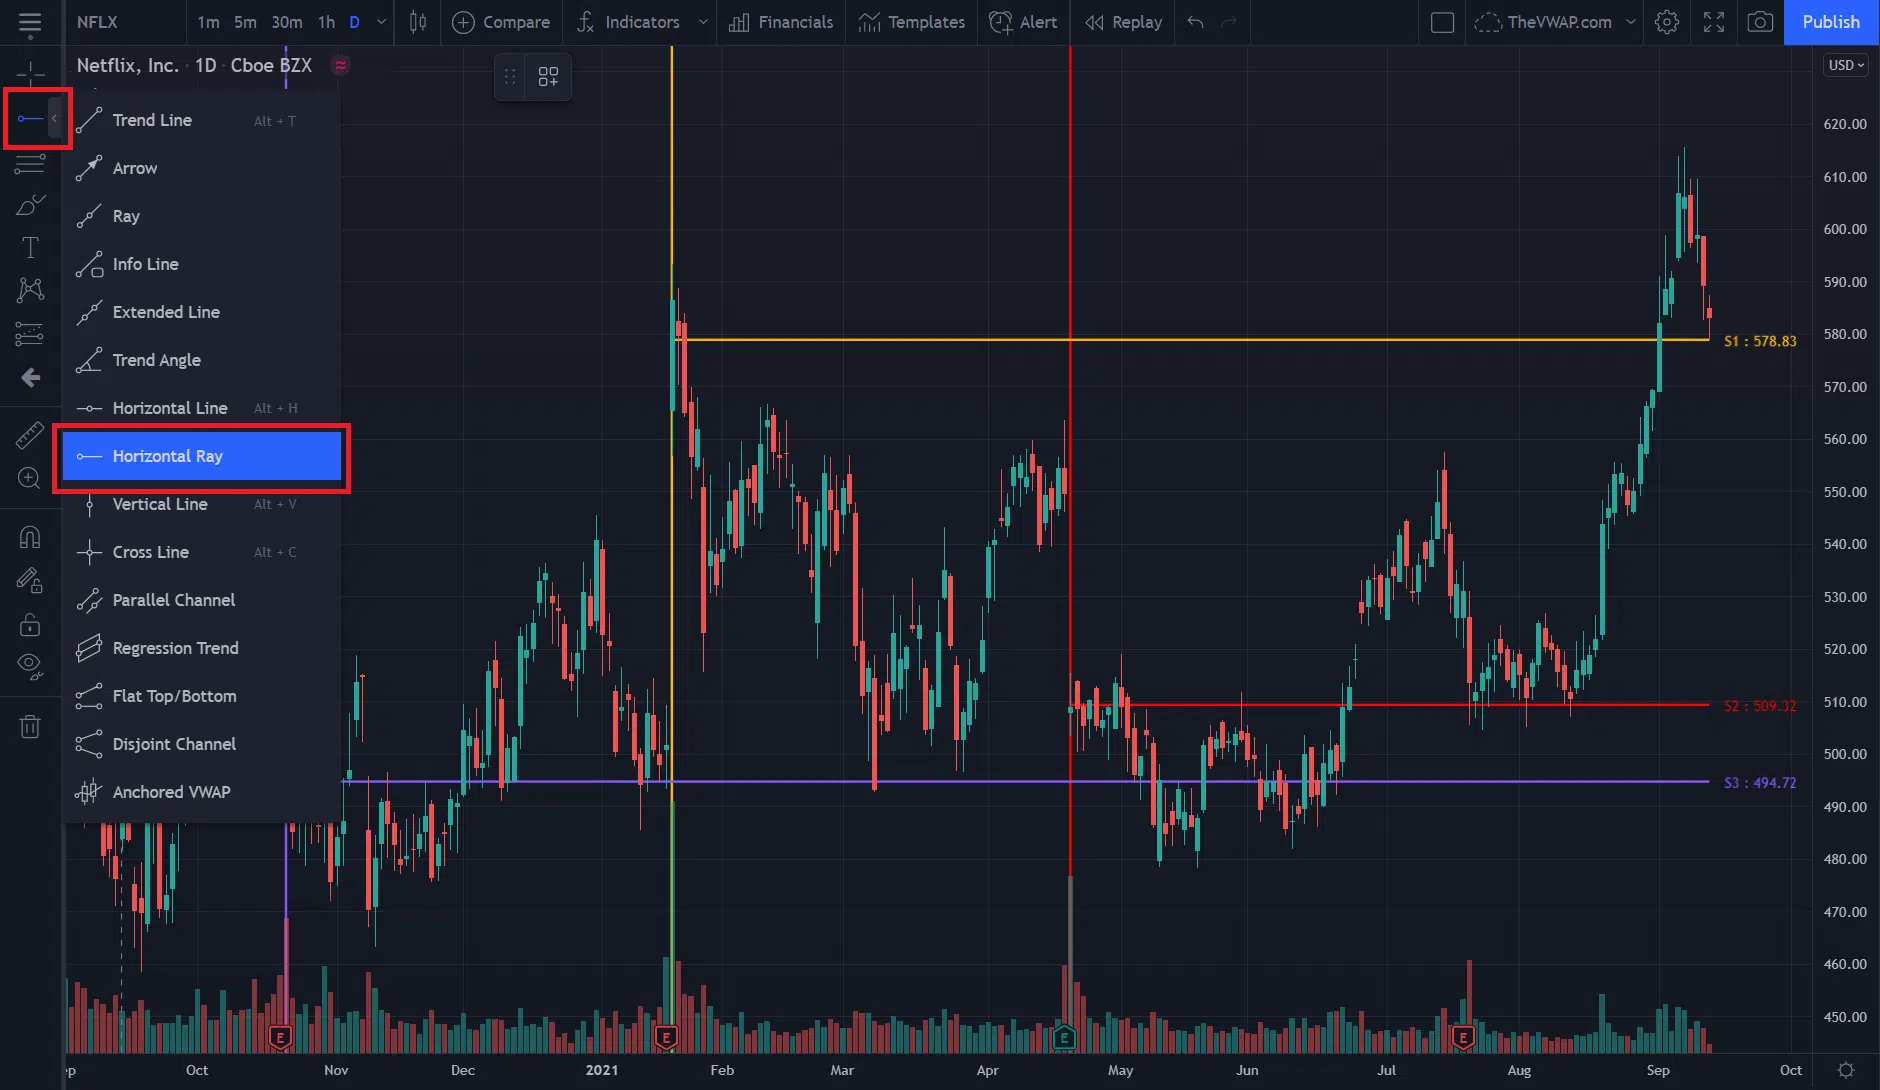
Task: Open the add-widget grid icon
Action: click(x=548, y=77)
